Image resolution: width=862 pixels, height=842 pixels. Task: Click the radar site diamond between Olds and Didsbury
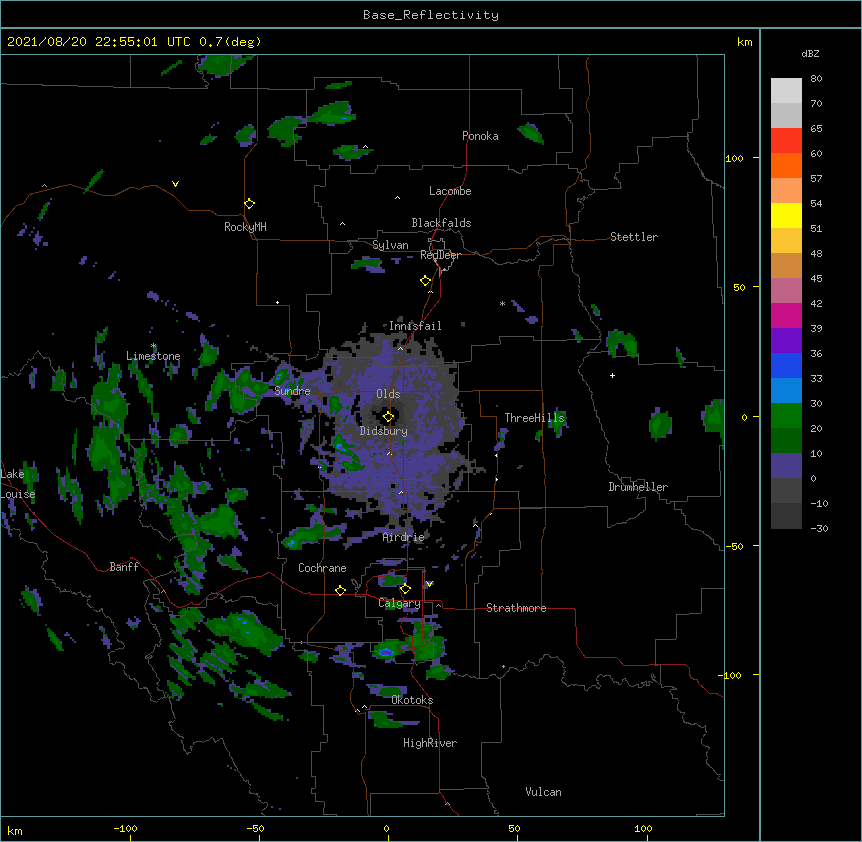pyautogui.click(x=389, y=417)
